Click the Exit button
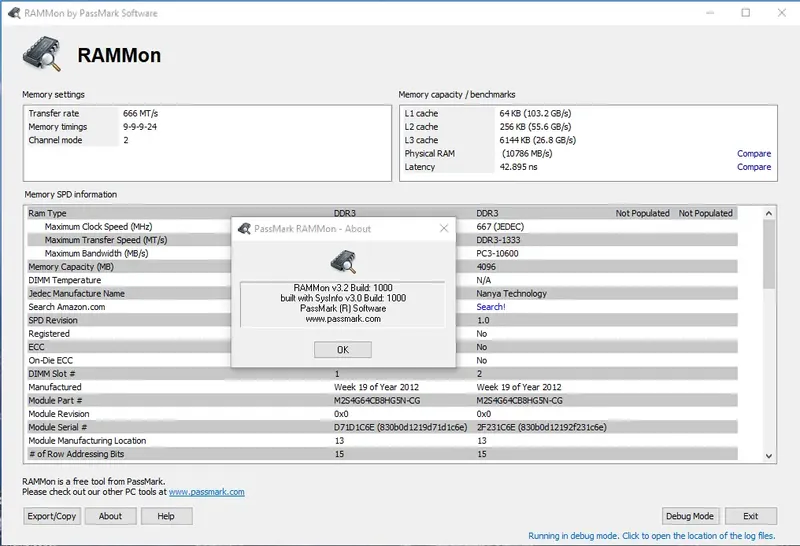800x546 pixels. 751,516
